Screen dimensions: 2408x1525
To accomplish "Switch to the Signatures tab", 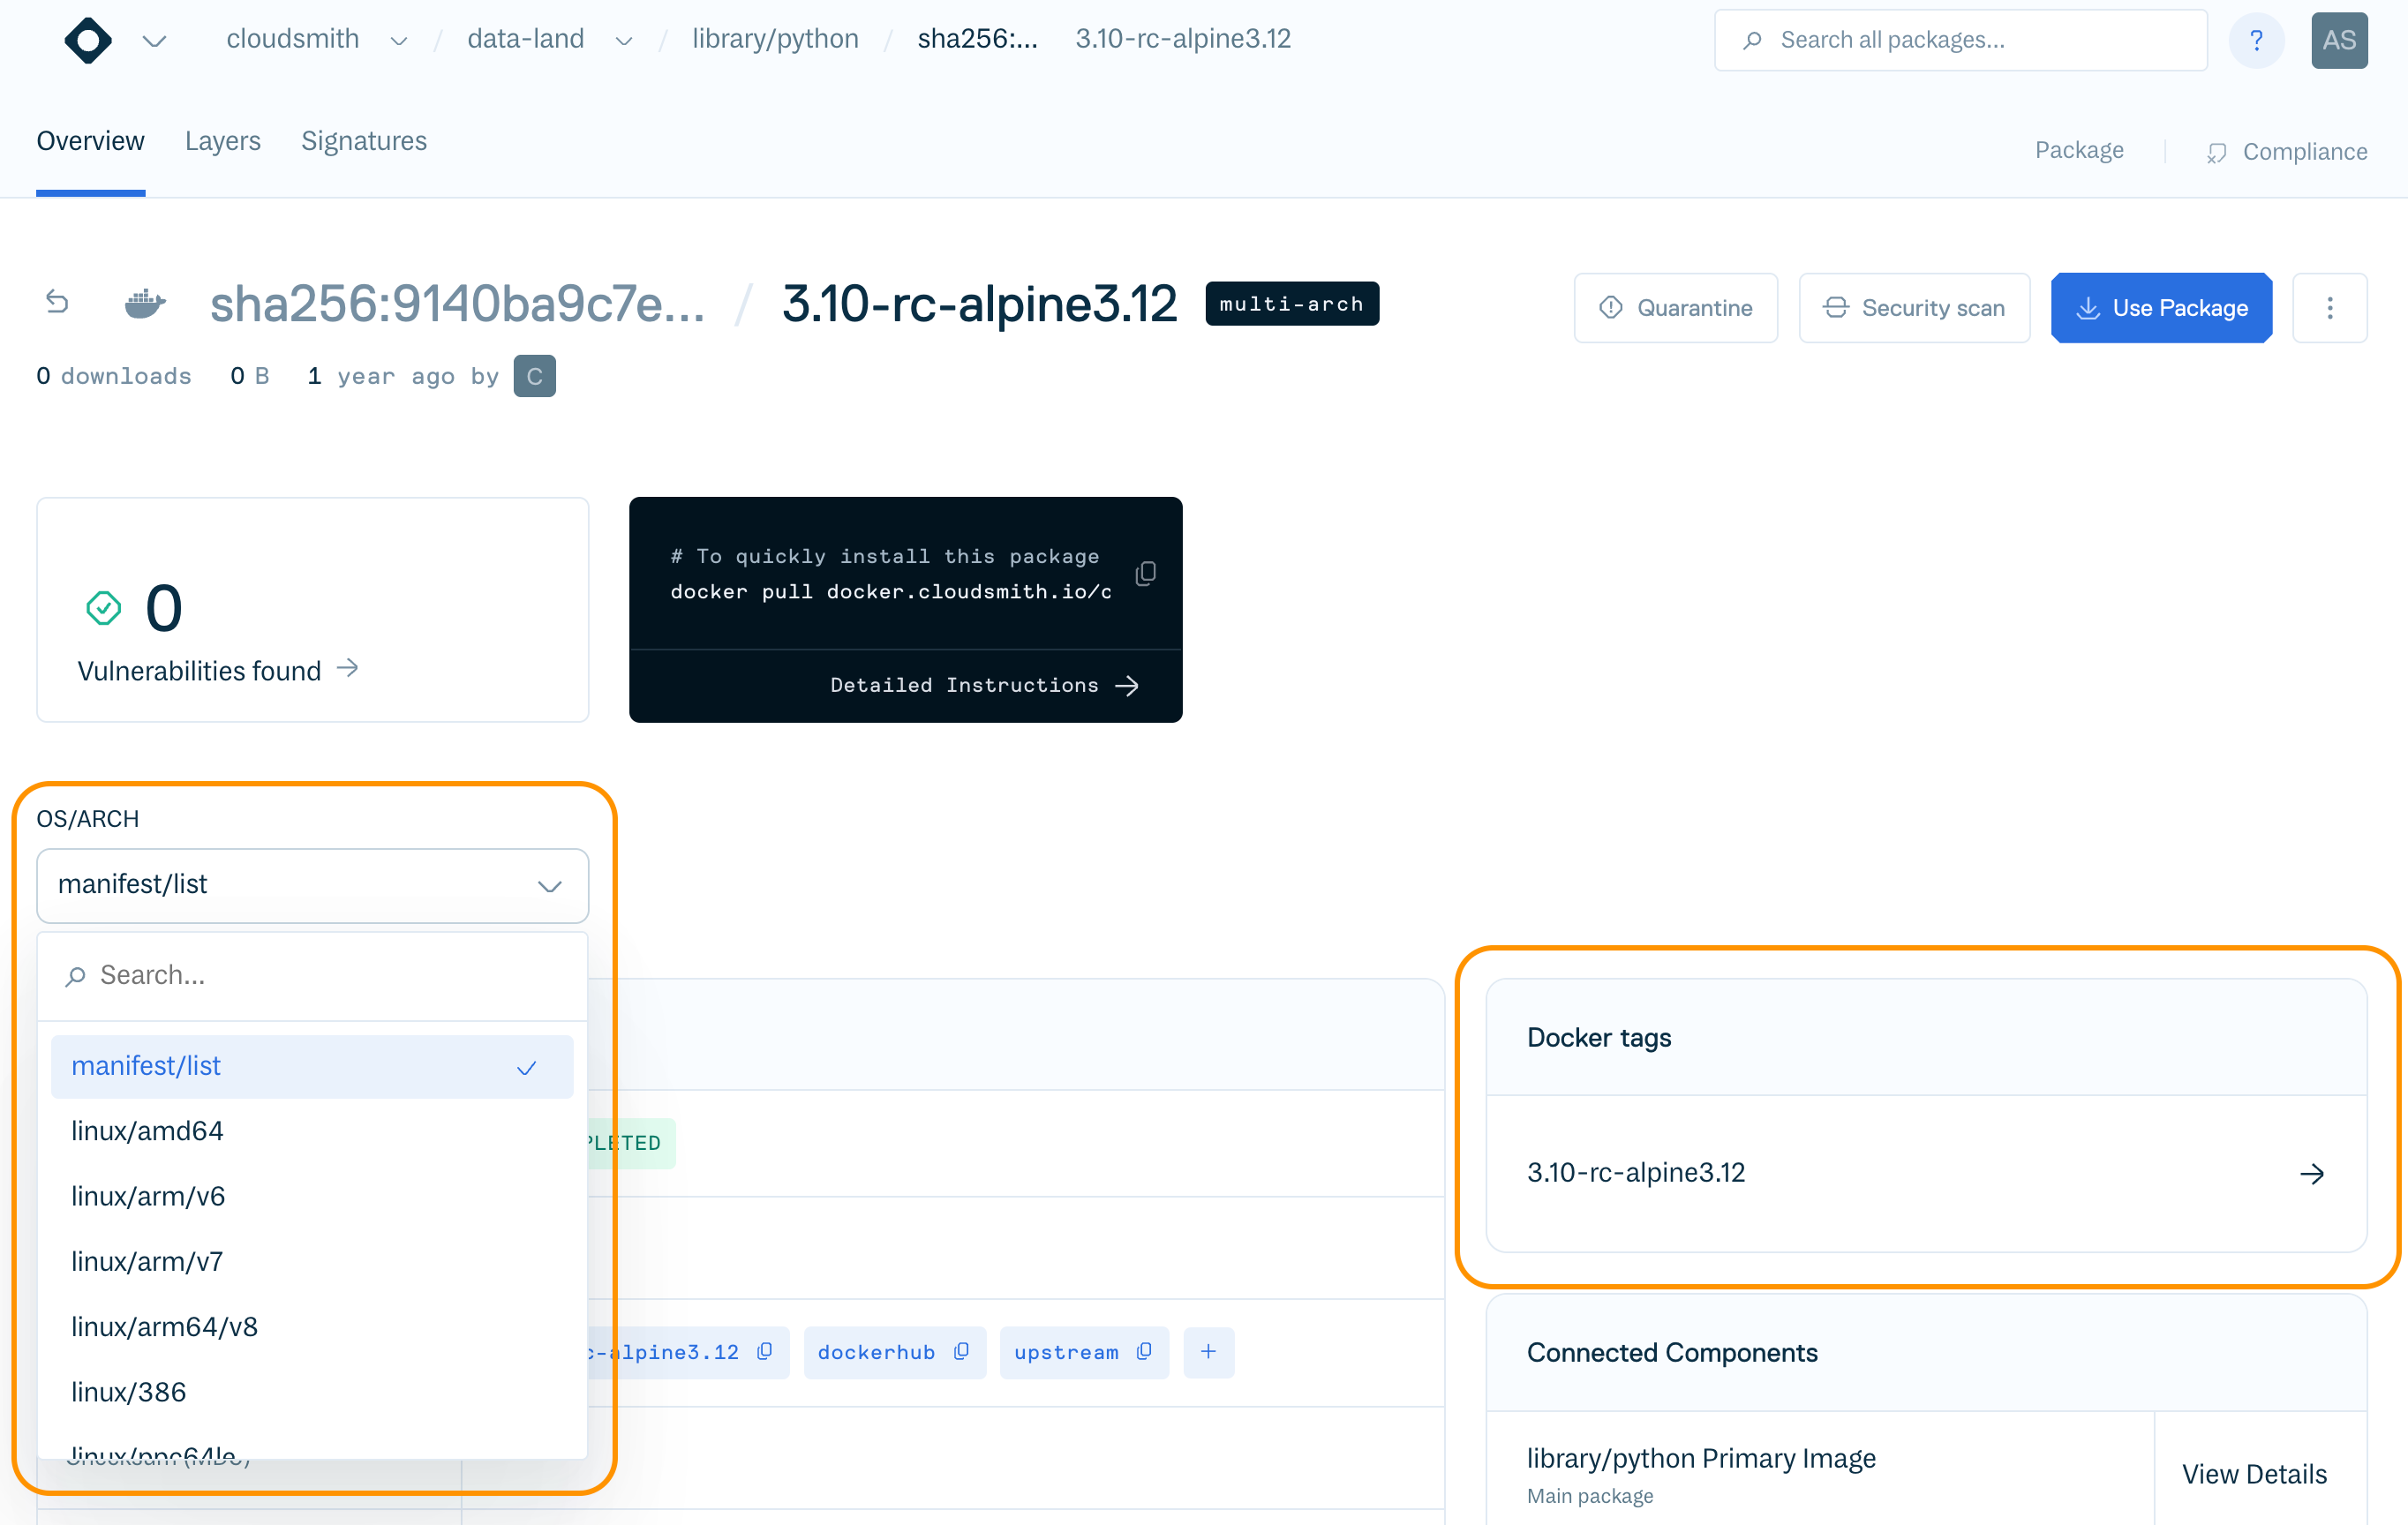I will (x=363, y=141).
